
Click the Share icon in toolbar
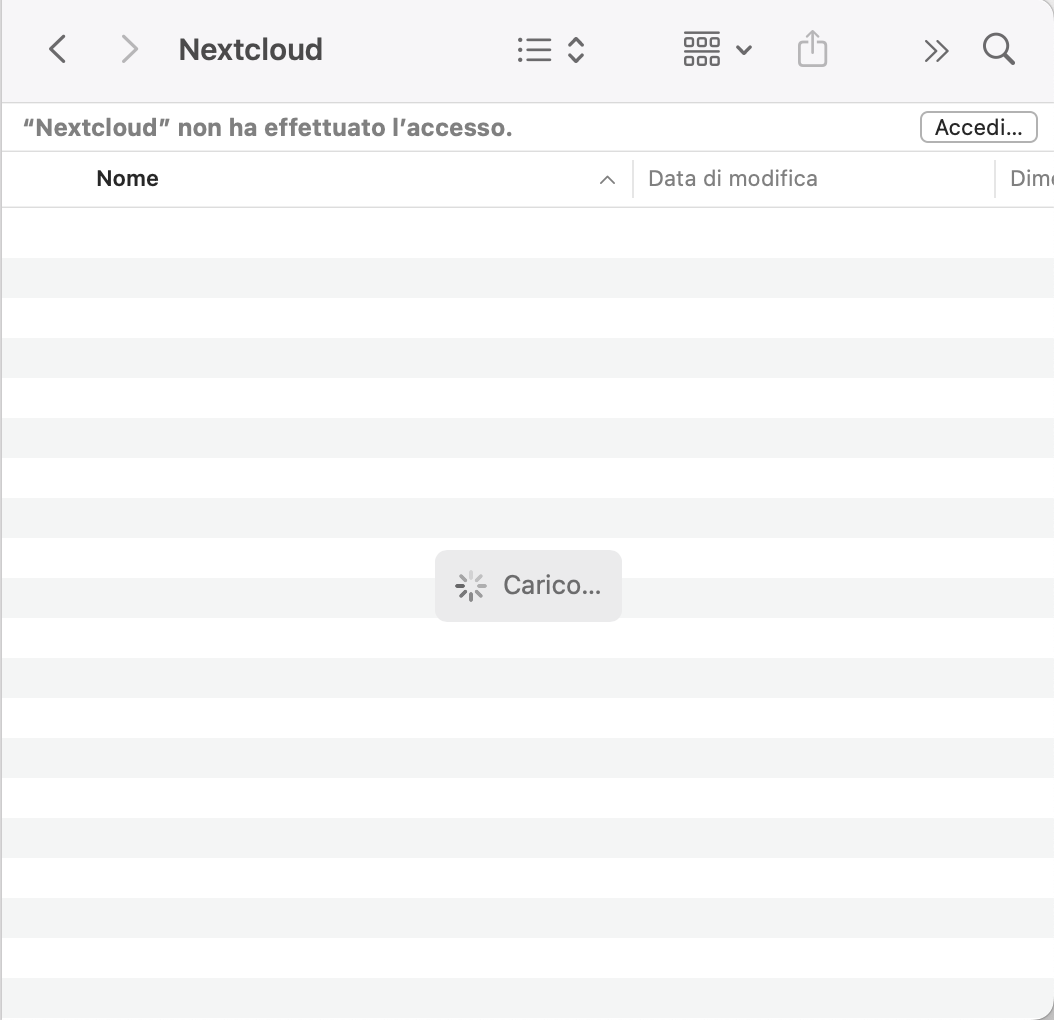click(812, 49)
